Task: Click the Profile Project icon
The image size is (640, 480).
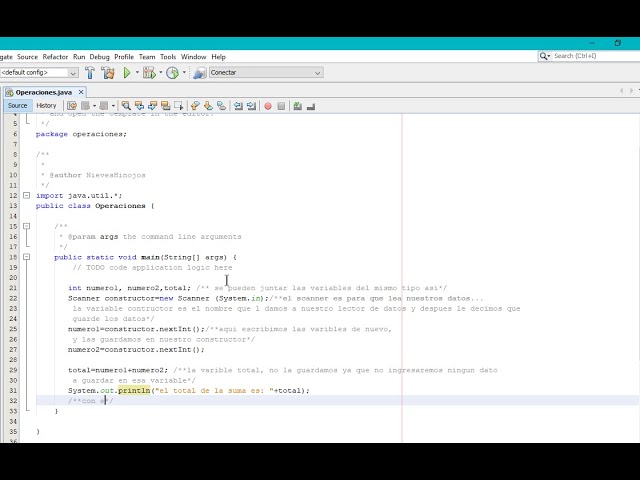Action: [x=172, y=73]
